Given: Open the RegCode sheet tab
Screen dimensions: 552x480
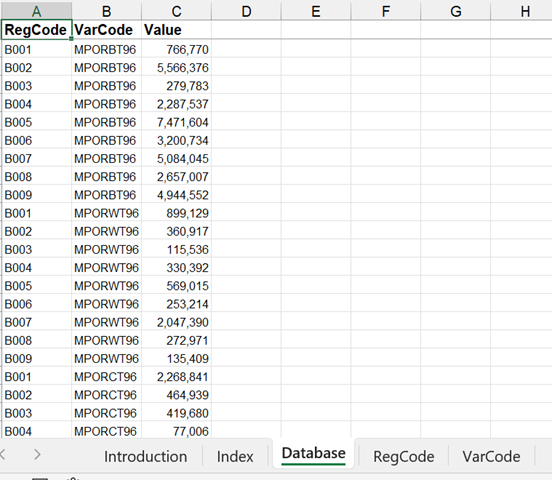Looking at the screenshot, I should coord(403,456).
